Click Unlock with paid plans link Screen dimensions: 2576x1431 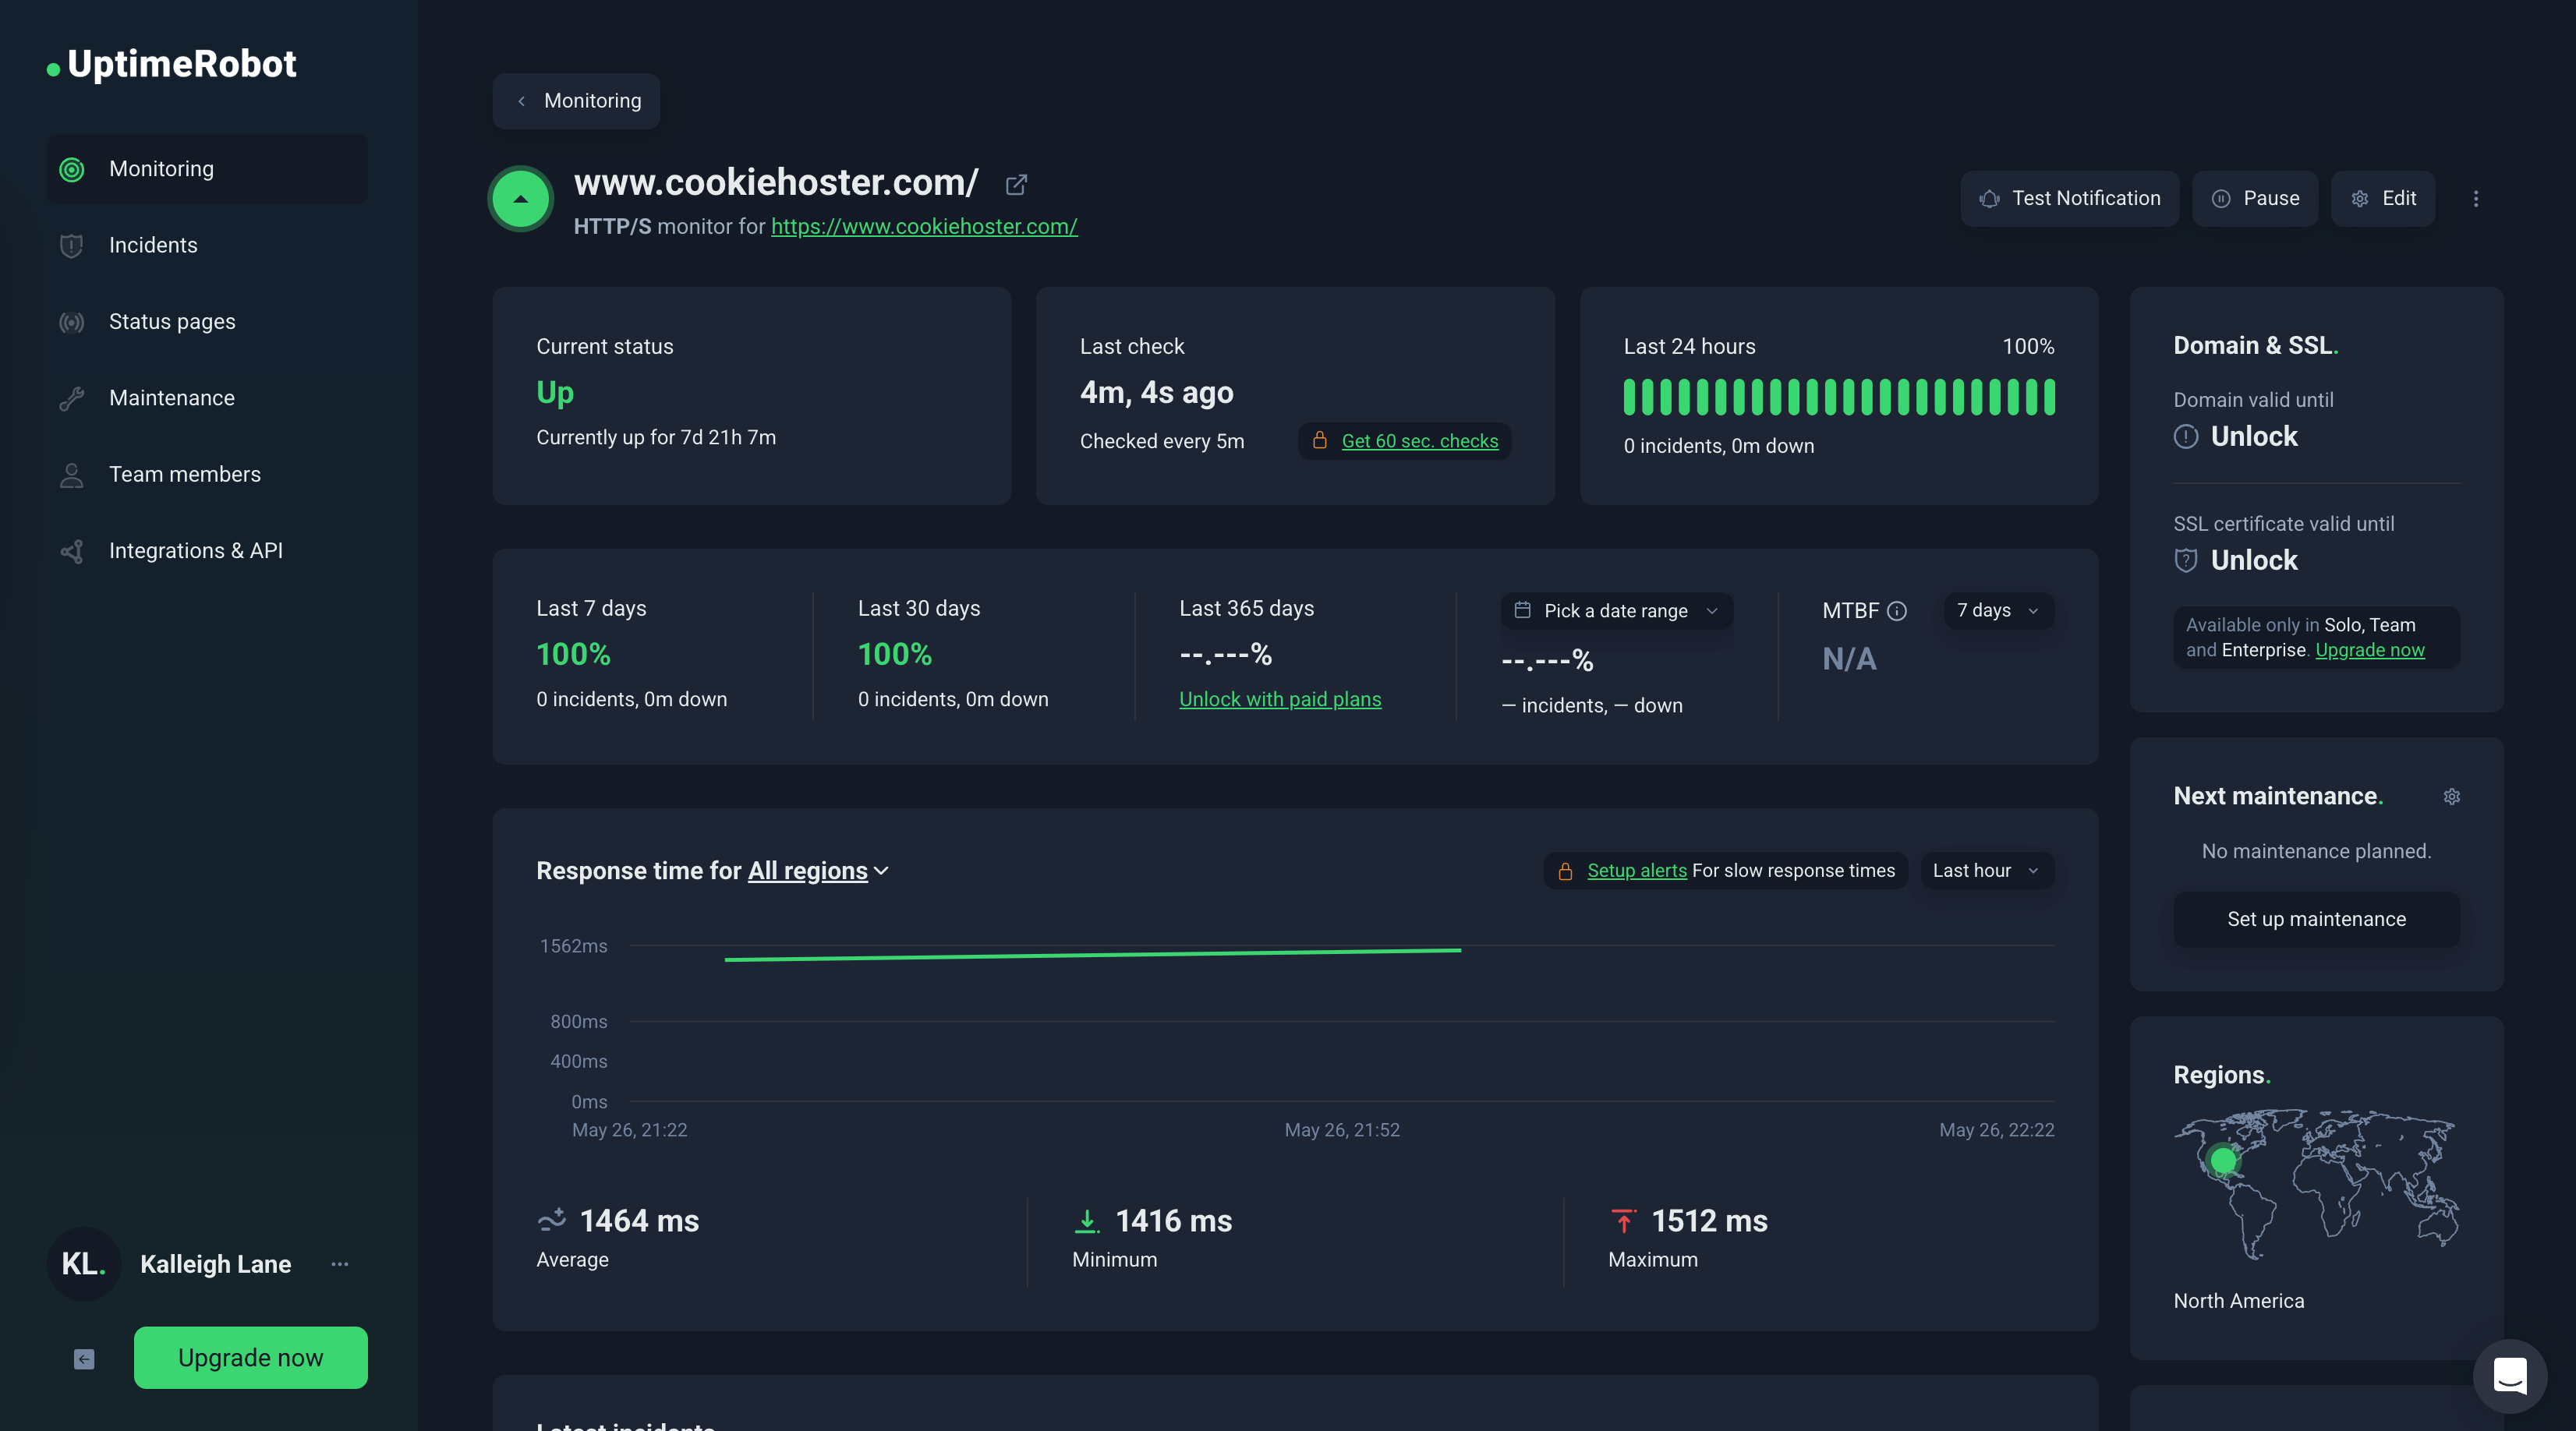[x=1280, y=699]
